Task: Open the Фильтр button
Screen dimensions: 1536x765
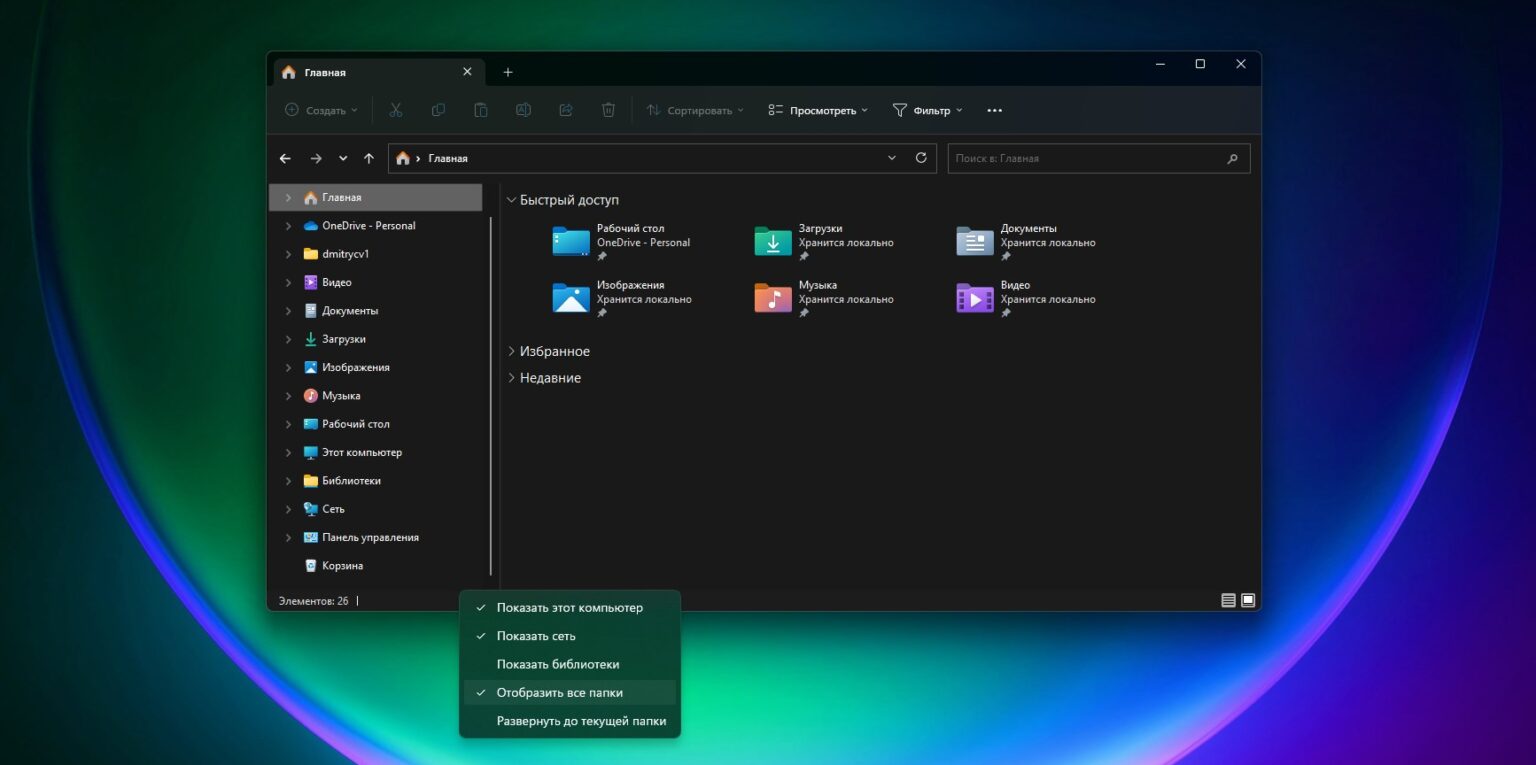Action: point(926,110)
